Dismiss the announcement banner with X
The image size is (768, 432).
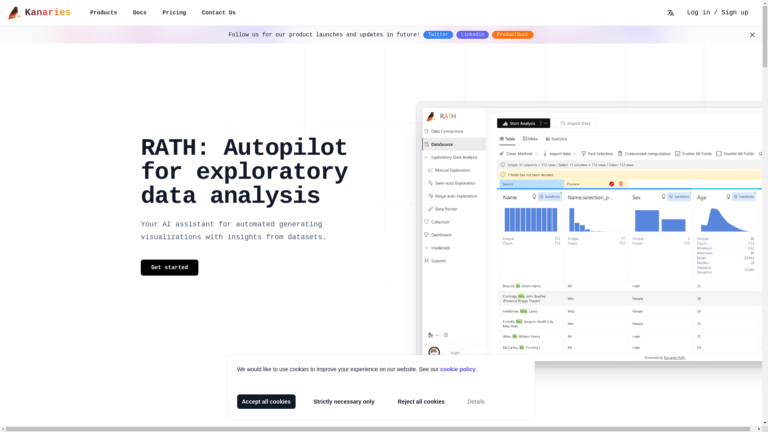tap(752, 35)
